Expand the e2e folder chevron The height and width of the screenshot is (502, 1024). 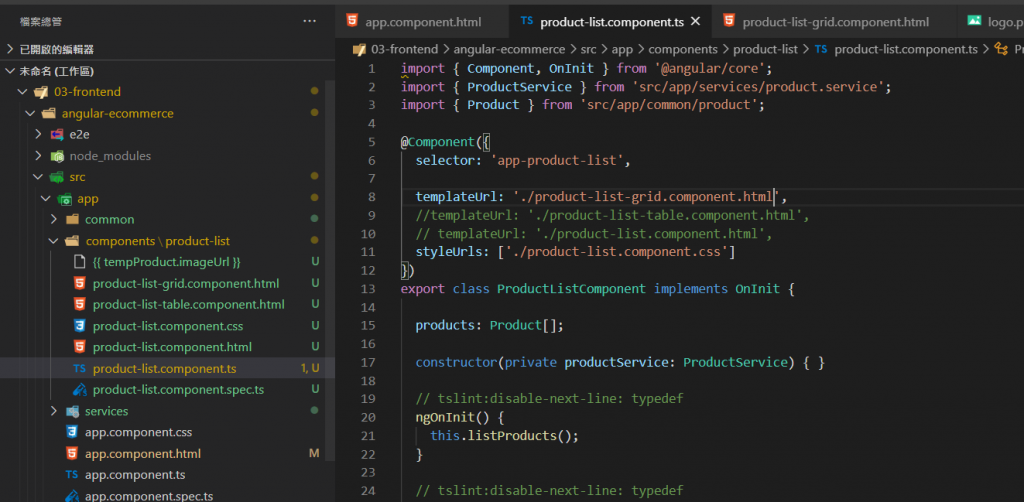pos(39,134)
